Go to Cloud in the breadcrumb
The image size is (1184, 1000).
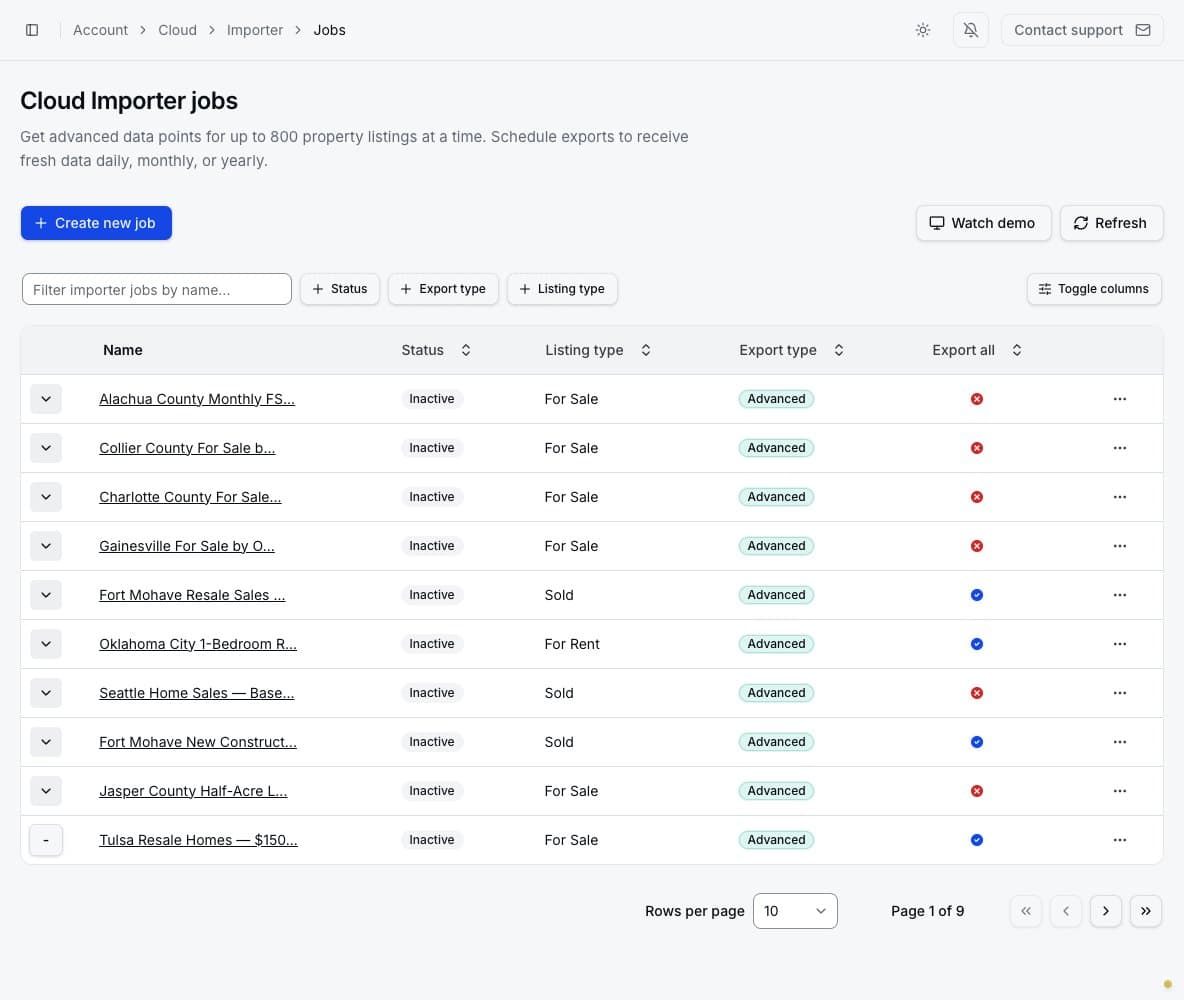(x=177, y=30)
